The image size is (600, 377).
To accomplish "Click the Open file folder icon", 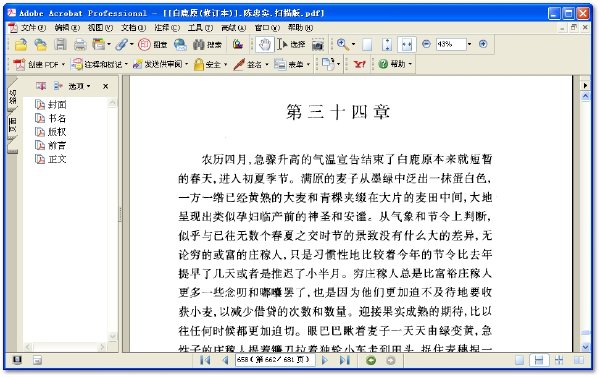I will coord(21,45).
